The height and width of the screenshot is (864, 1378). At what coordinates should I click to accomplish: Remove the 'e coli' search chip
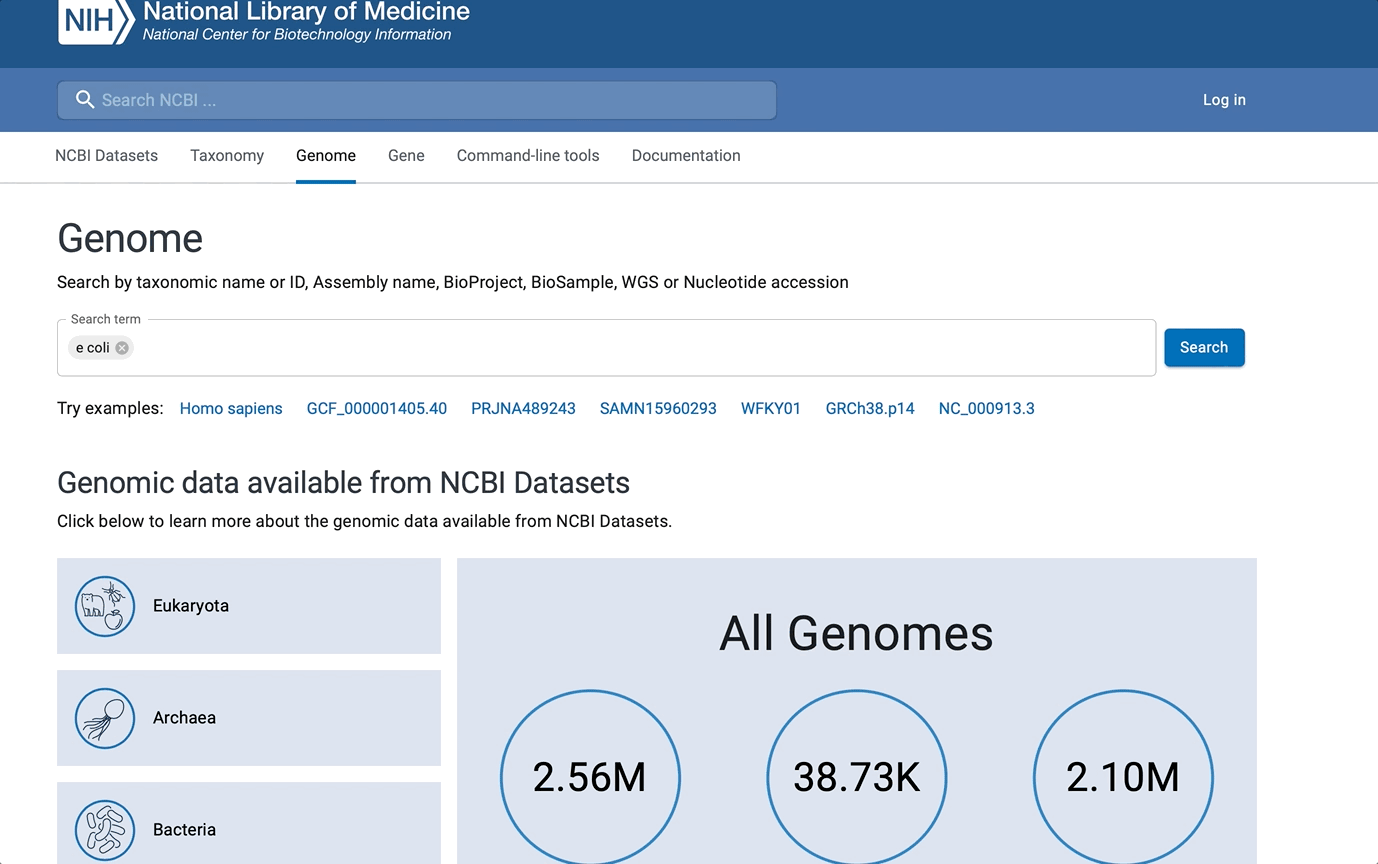122,348
